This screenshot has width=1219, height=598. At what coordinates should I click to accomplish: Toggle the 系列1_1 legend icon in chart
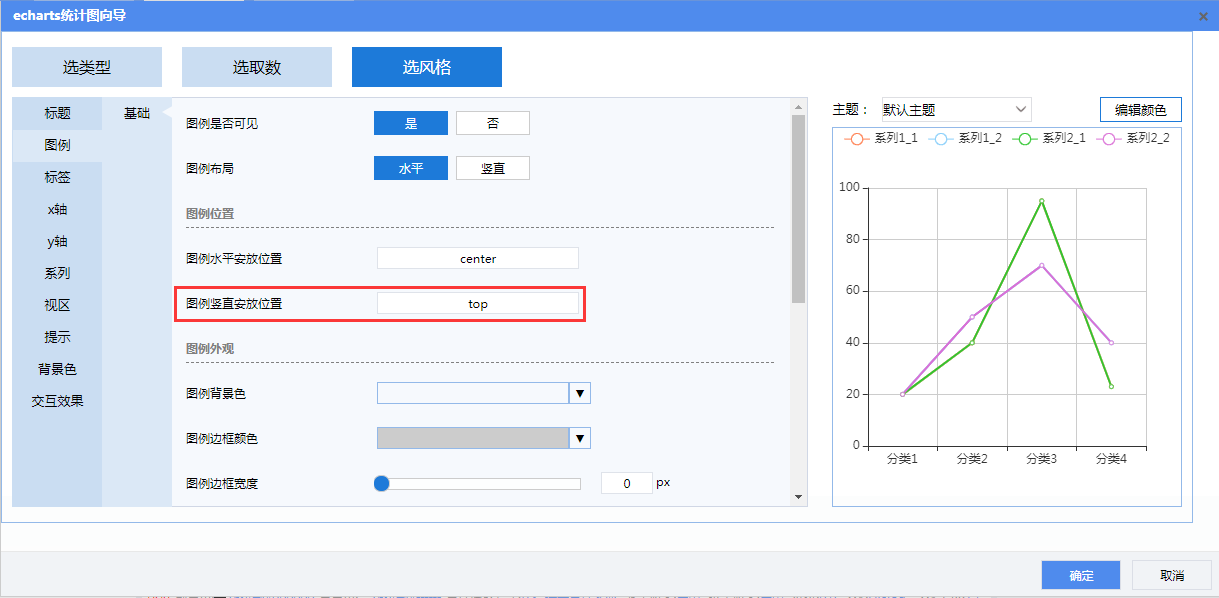click(x=855, y=139)
